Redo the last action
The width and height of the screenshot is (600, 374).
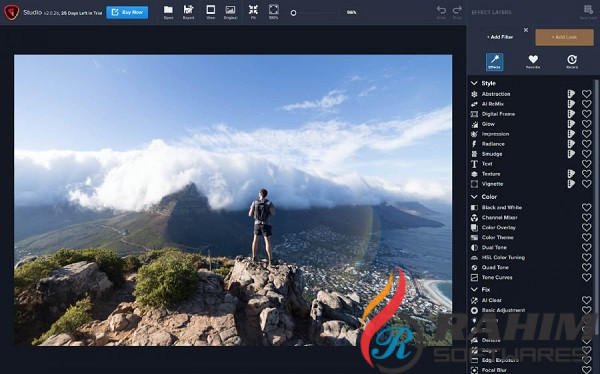(x=457, y=12)
